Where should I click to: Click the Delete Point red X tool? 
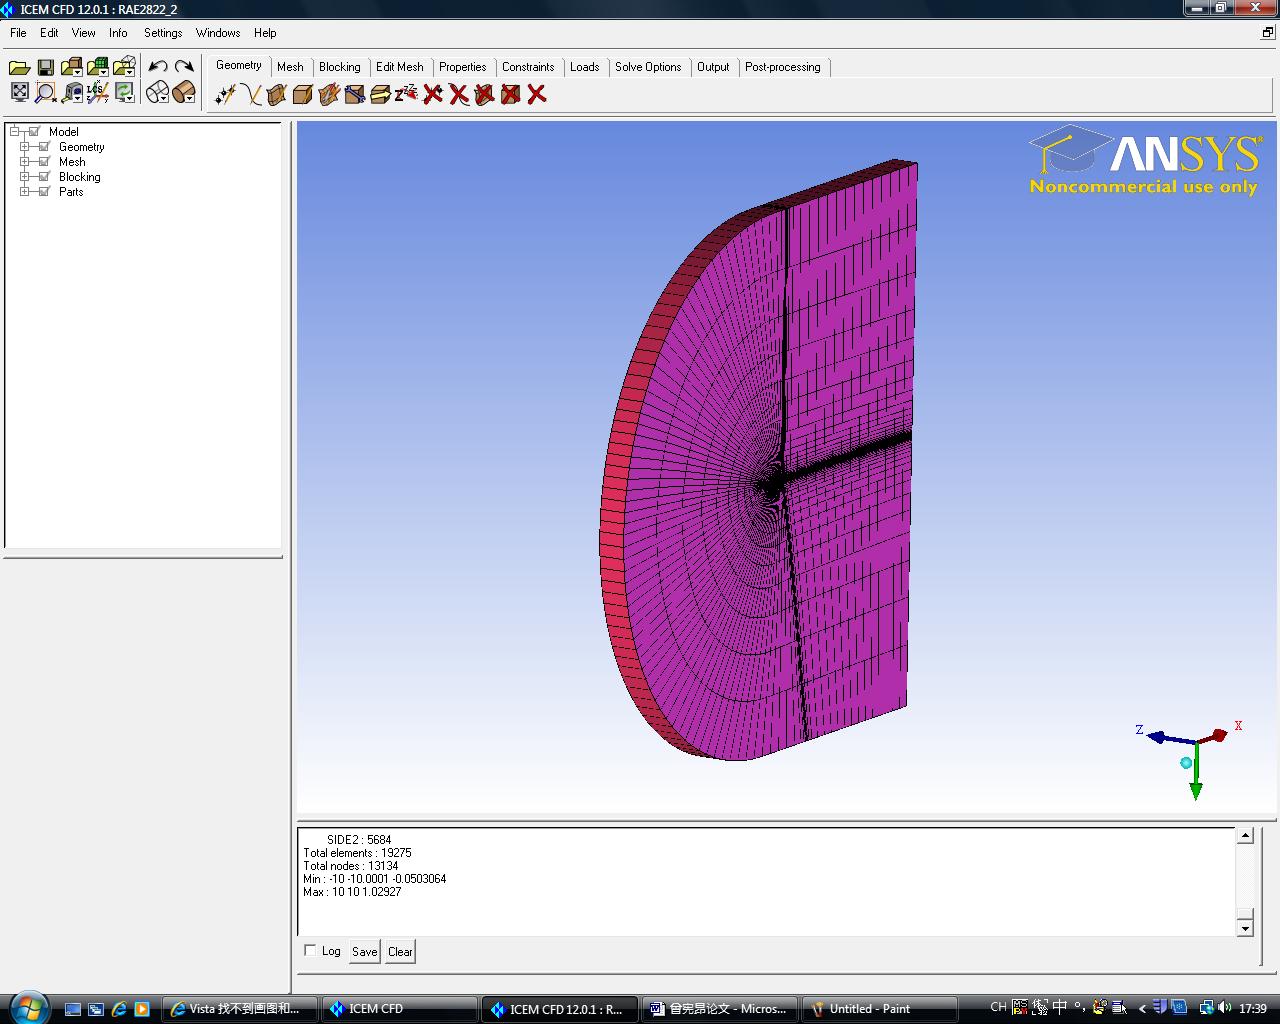(x=433, y=94)
